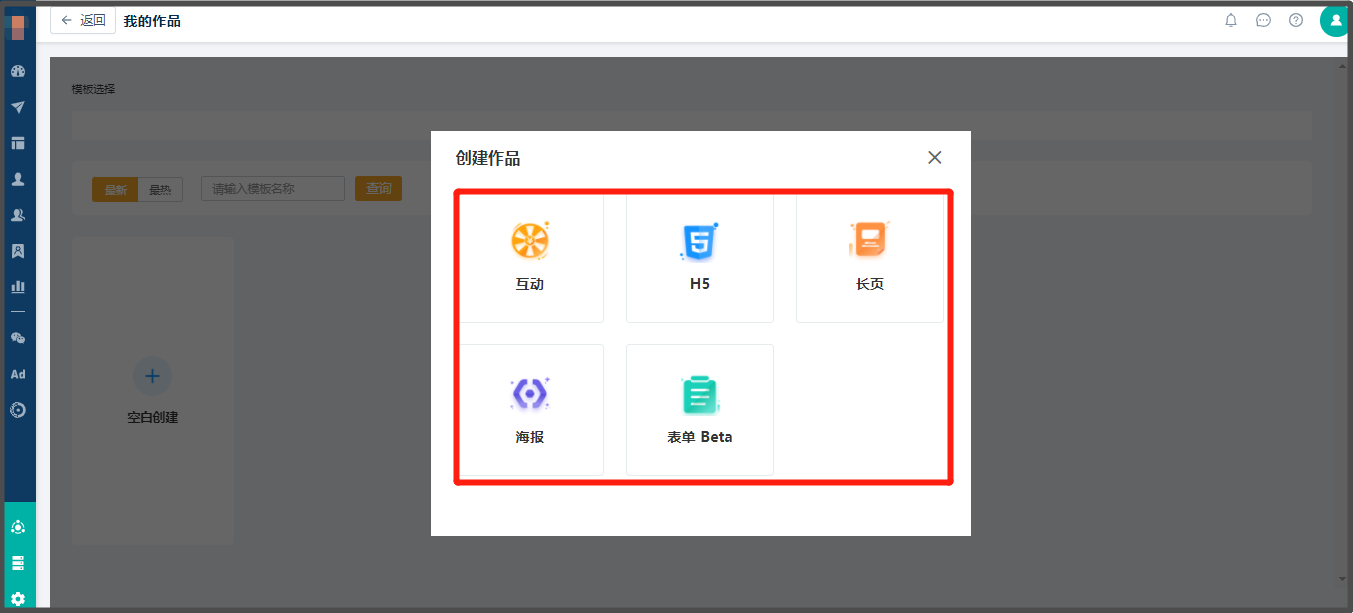Click the template name search field
This screenshot has width=1353, height=613.
(x=273, y=189)
